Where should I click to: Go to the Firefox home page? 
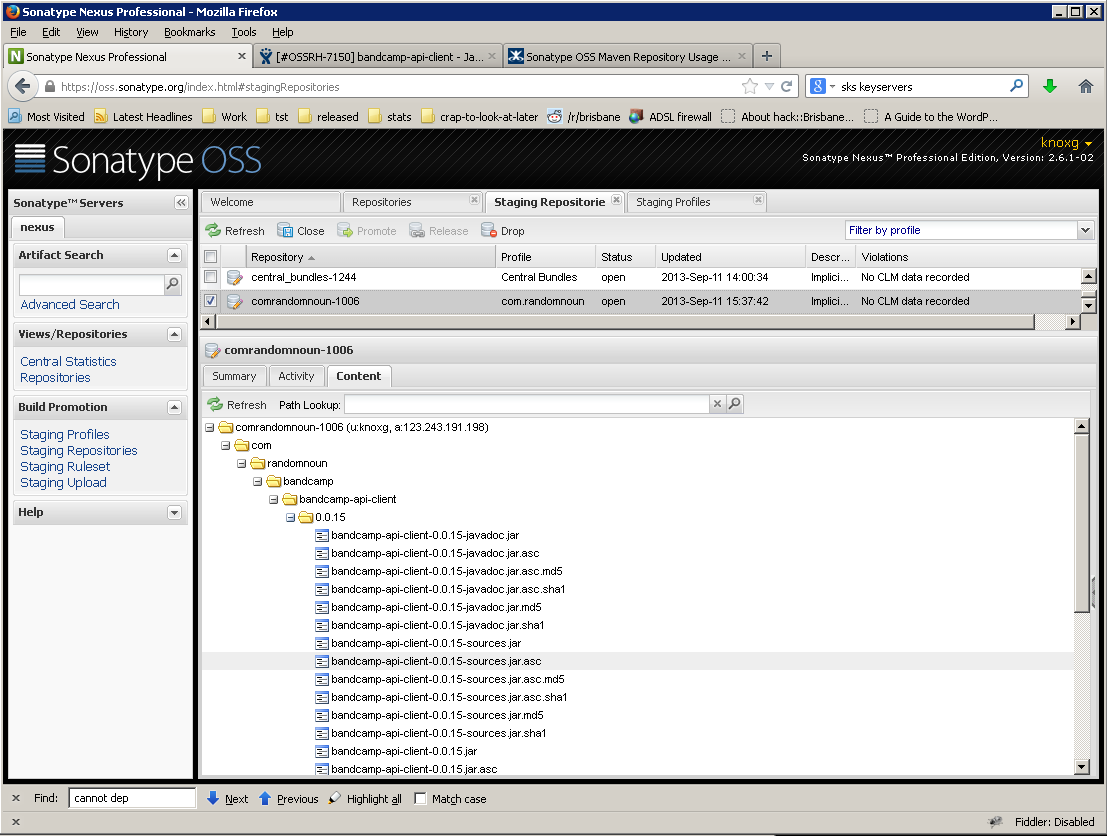[1086, 86]
